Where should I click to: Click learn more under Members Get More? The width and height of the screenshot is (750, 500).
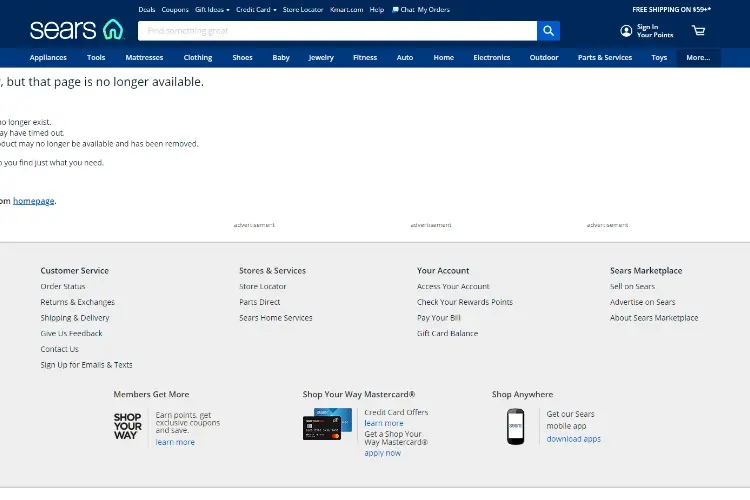point(175,442)
